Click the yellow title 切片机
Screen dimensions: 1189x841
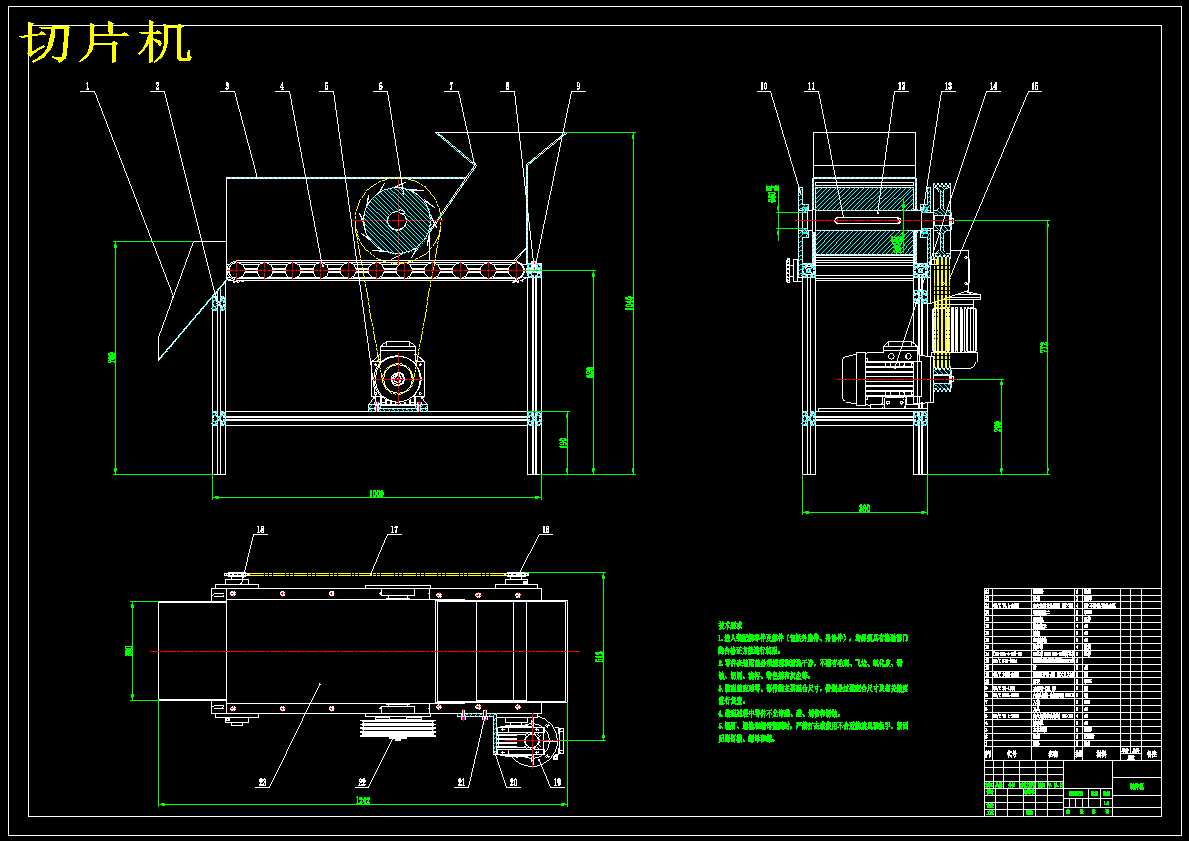pyautogui.click(x=108, y=42)
